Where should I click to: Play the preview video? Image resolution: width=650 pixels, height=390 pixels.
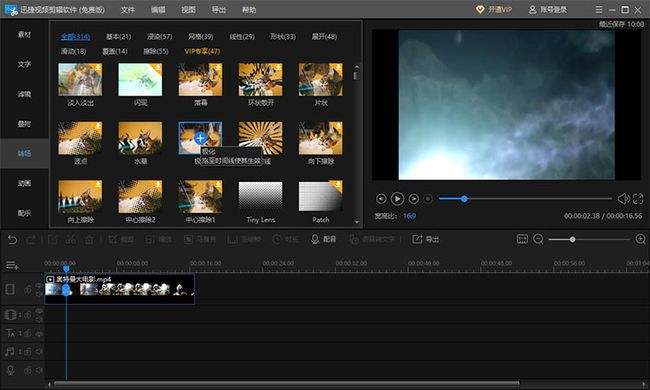[x=397, y=199]
